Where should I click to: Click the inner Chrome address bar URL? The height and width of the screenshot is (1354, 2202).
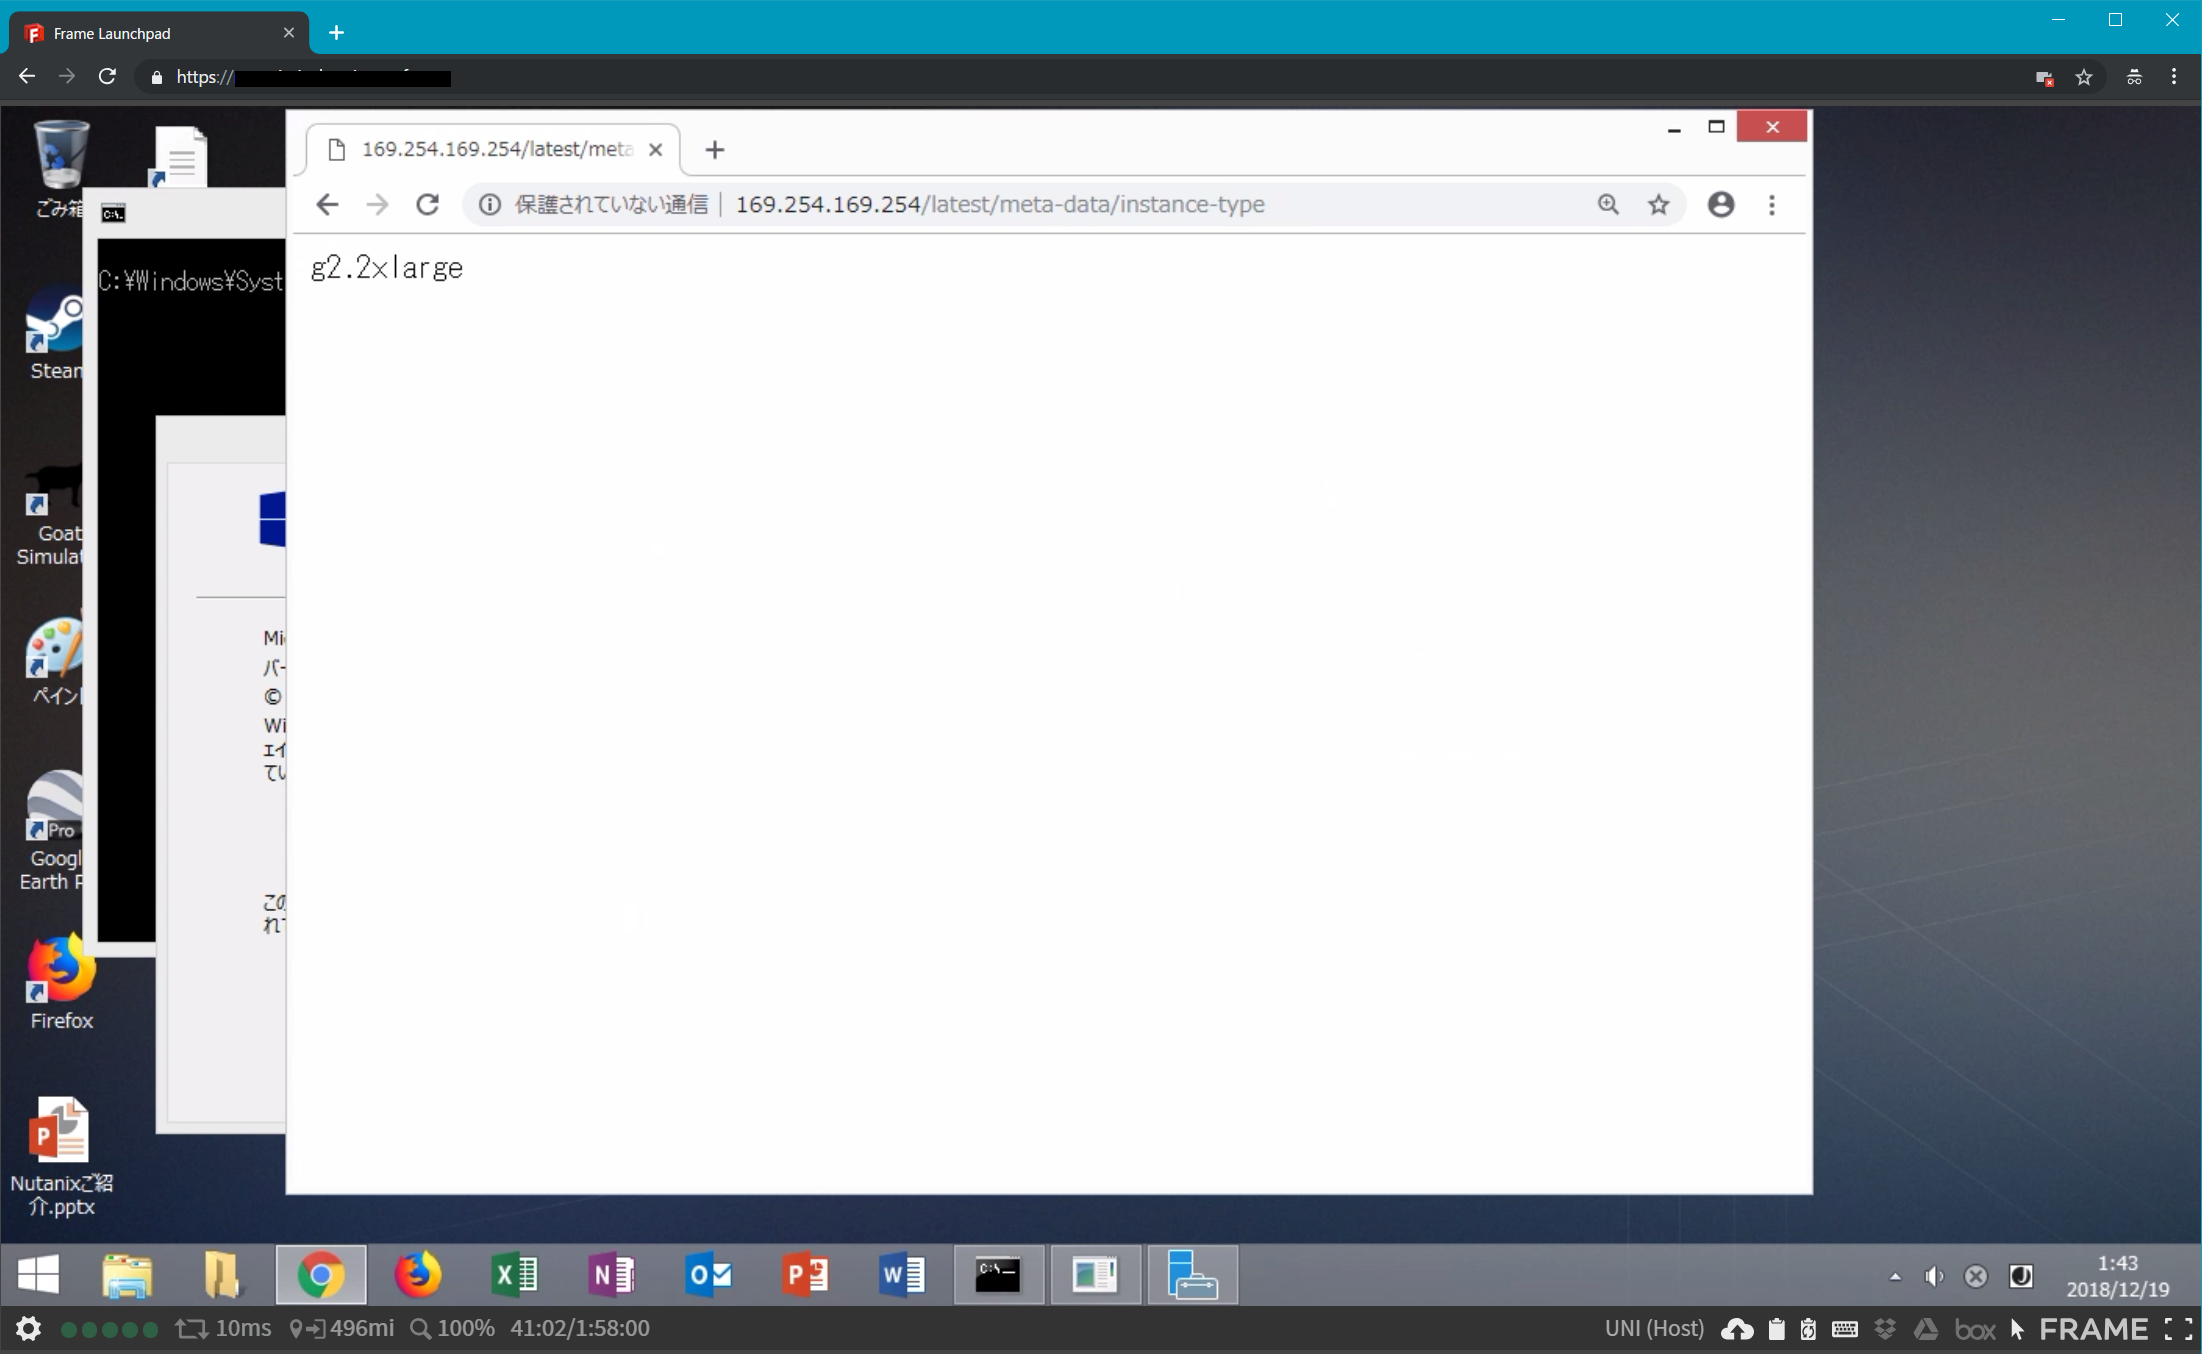1000,205
